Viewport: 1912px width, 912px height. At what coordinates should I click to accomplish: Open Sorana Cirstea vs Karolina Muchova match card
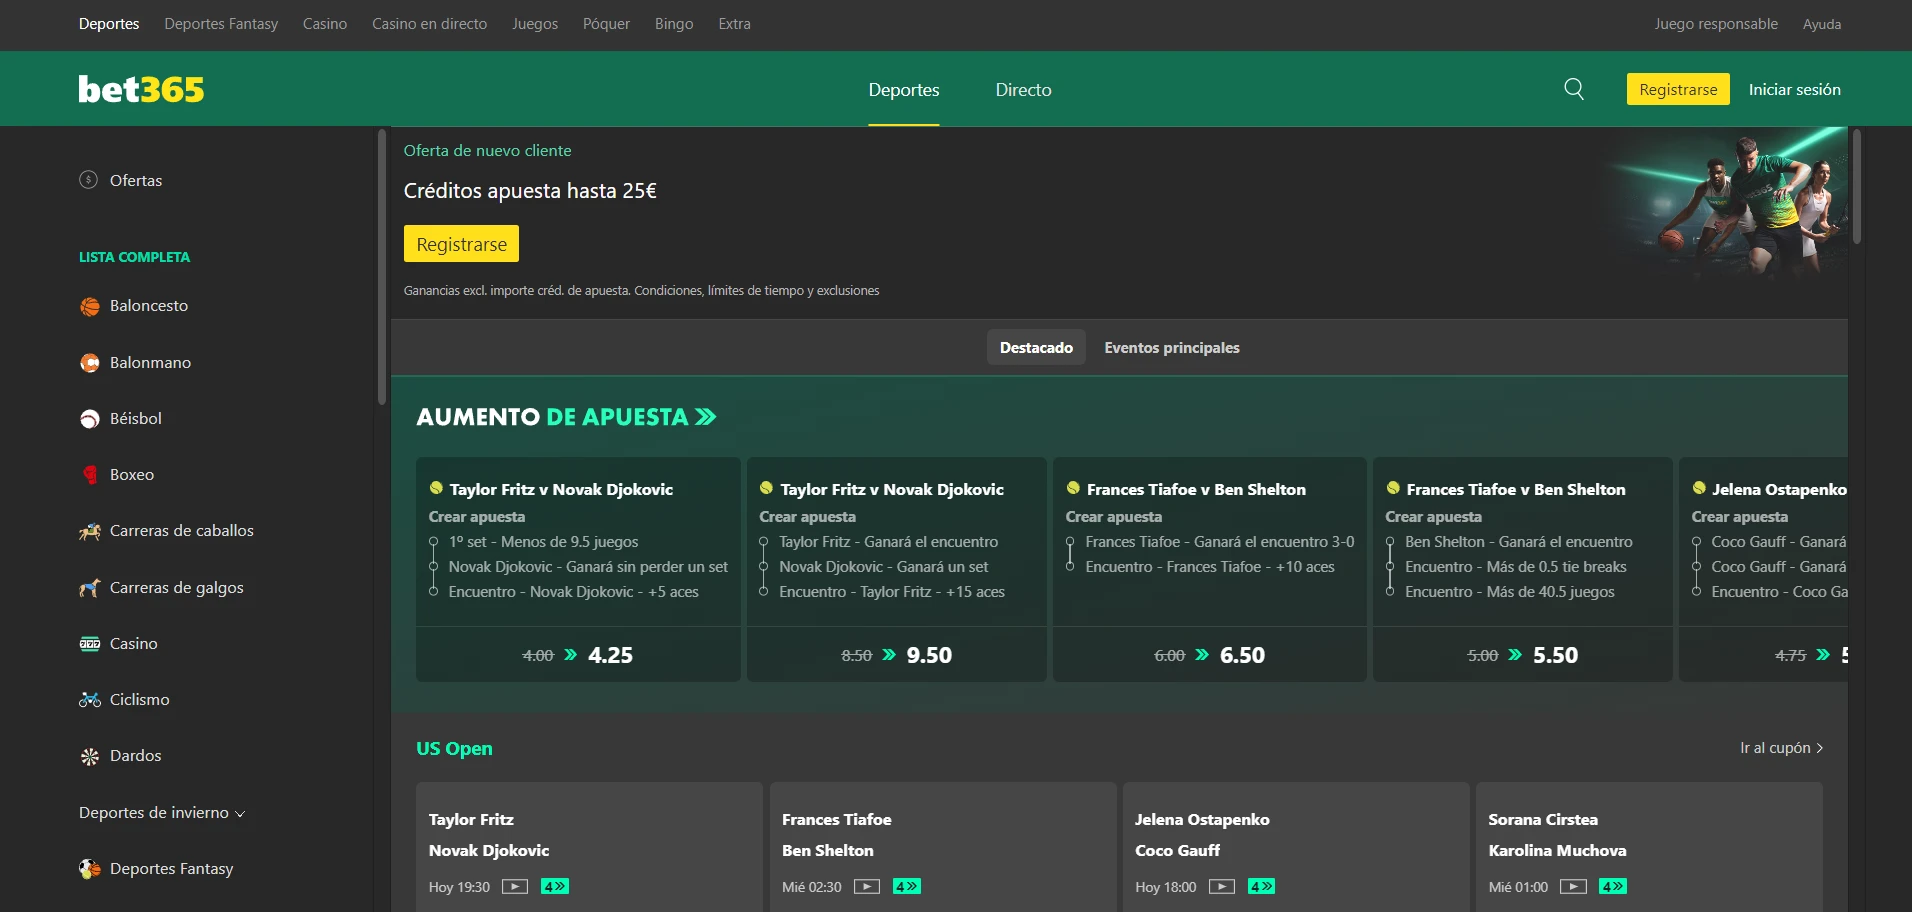pos(1649,847)
